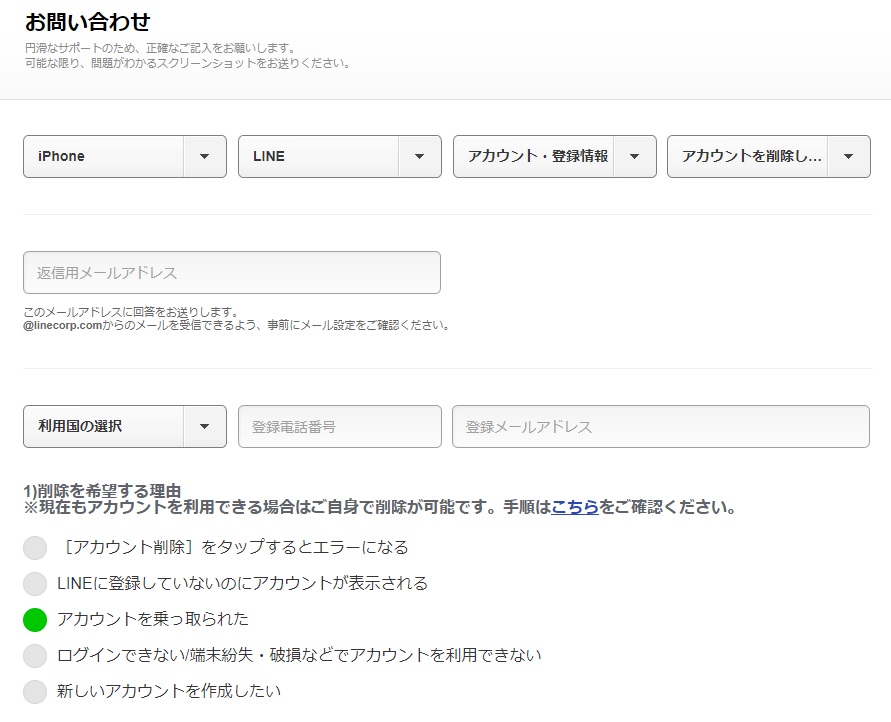Screen dimensions: 891x722
Task: Click the 登録電話番号 input field
Action: pos(340,426)
